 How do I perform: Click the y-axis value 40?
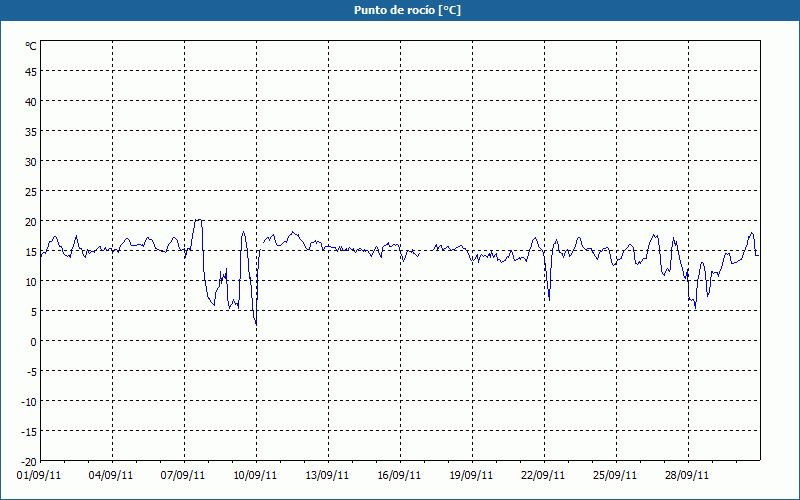[x=31, y=102]
